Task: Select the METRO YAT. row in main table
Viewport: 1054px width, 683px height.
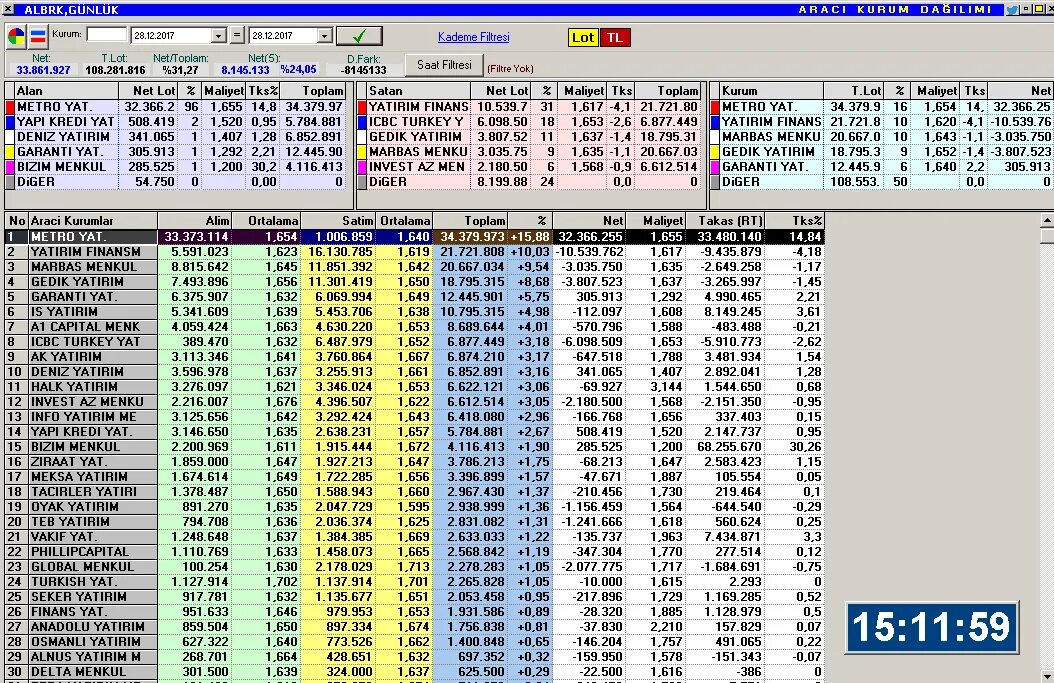Action: [x=414, y=237]
